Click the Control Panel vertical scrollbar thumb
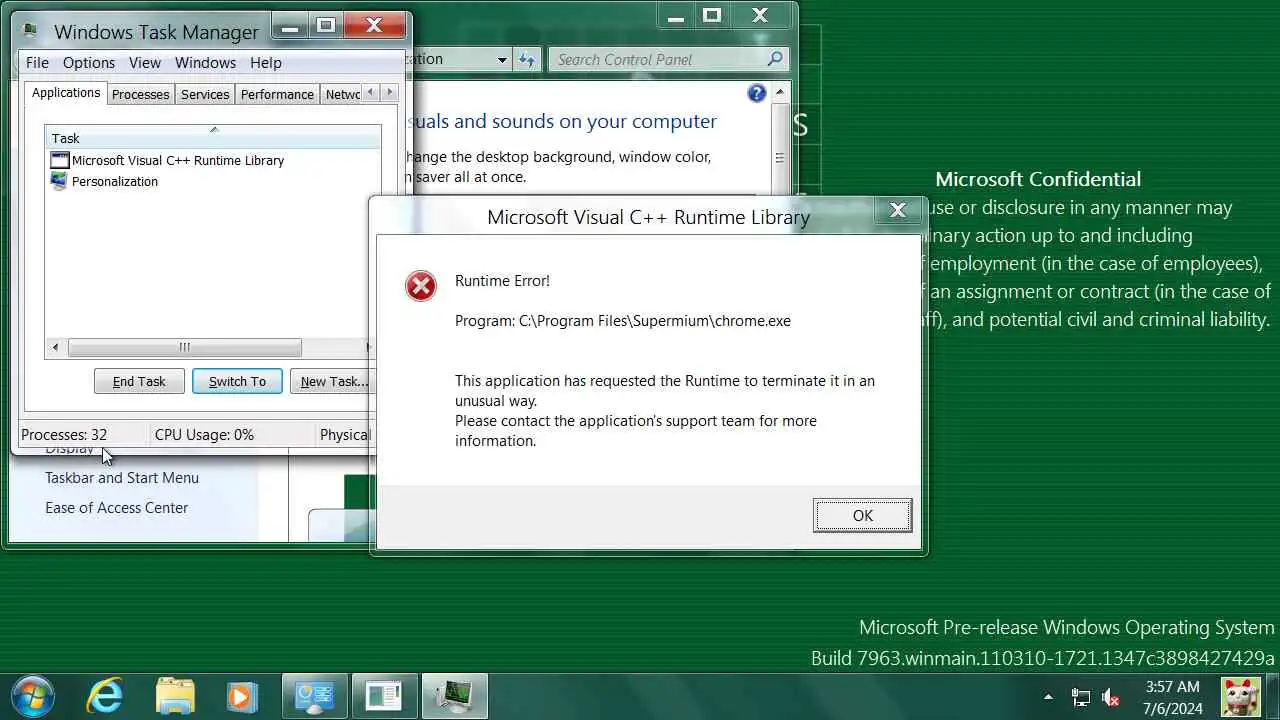 point(780,158)
